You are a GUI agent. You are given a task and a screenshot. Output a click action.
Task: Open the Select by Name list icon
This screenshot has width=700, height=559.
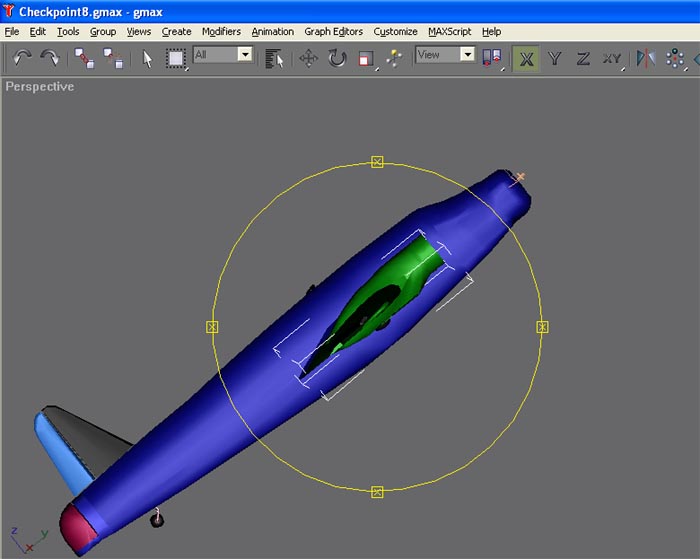tap(274, 58)
